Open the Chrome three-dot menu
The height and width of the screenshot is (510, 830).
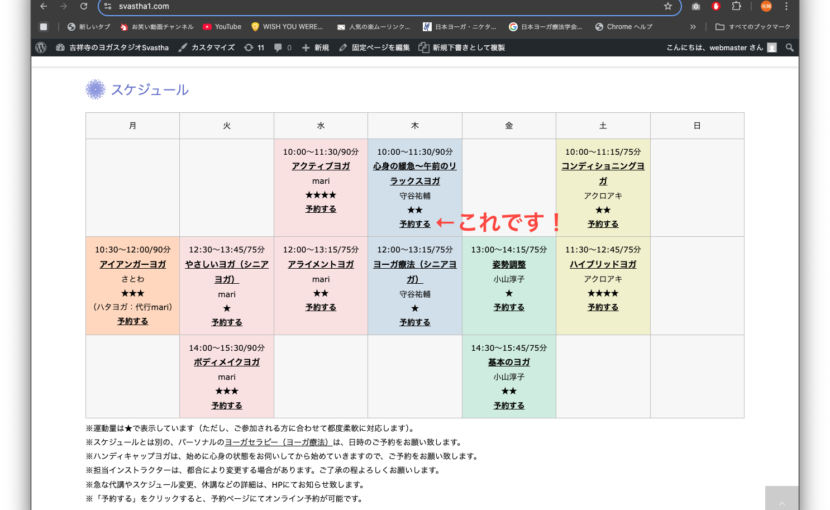coord(786,6)
